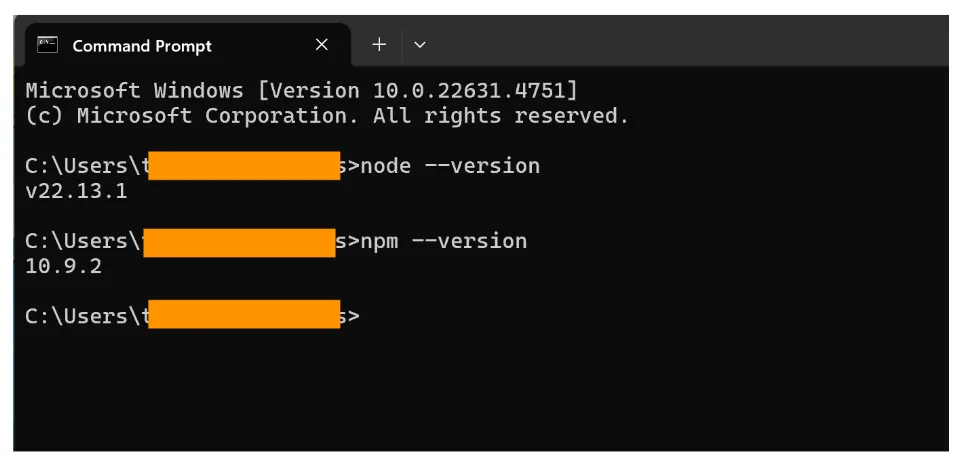The width and height of the screenshot is (958, 461).
Task: Click the 10.9.2 output line
Action: (x=64, y=267)
